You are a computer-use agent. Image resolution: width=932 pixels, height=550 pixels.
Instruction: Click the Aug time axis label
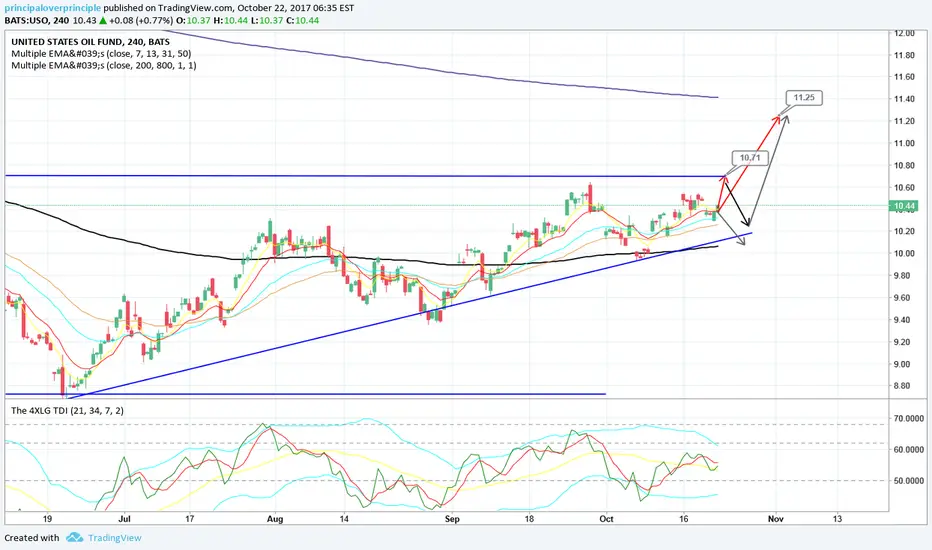(x=275, y=518)
